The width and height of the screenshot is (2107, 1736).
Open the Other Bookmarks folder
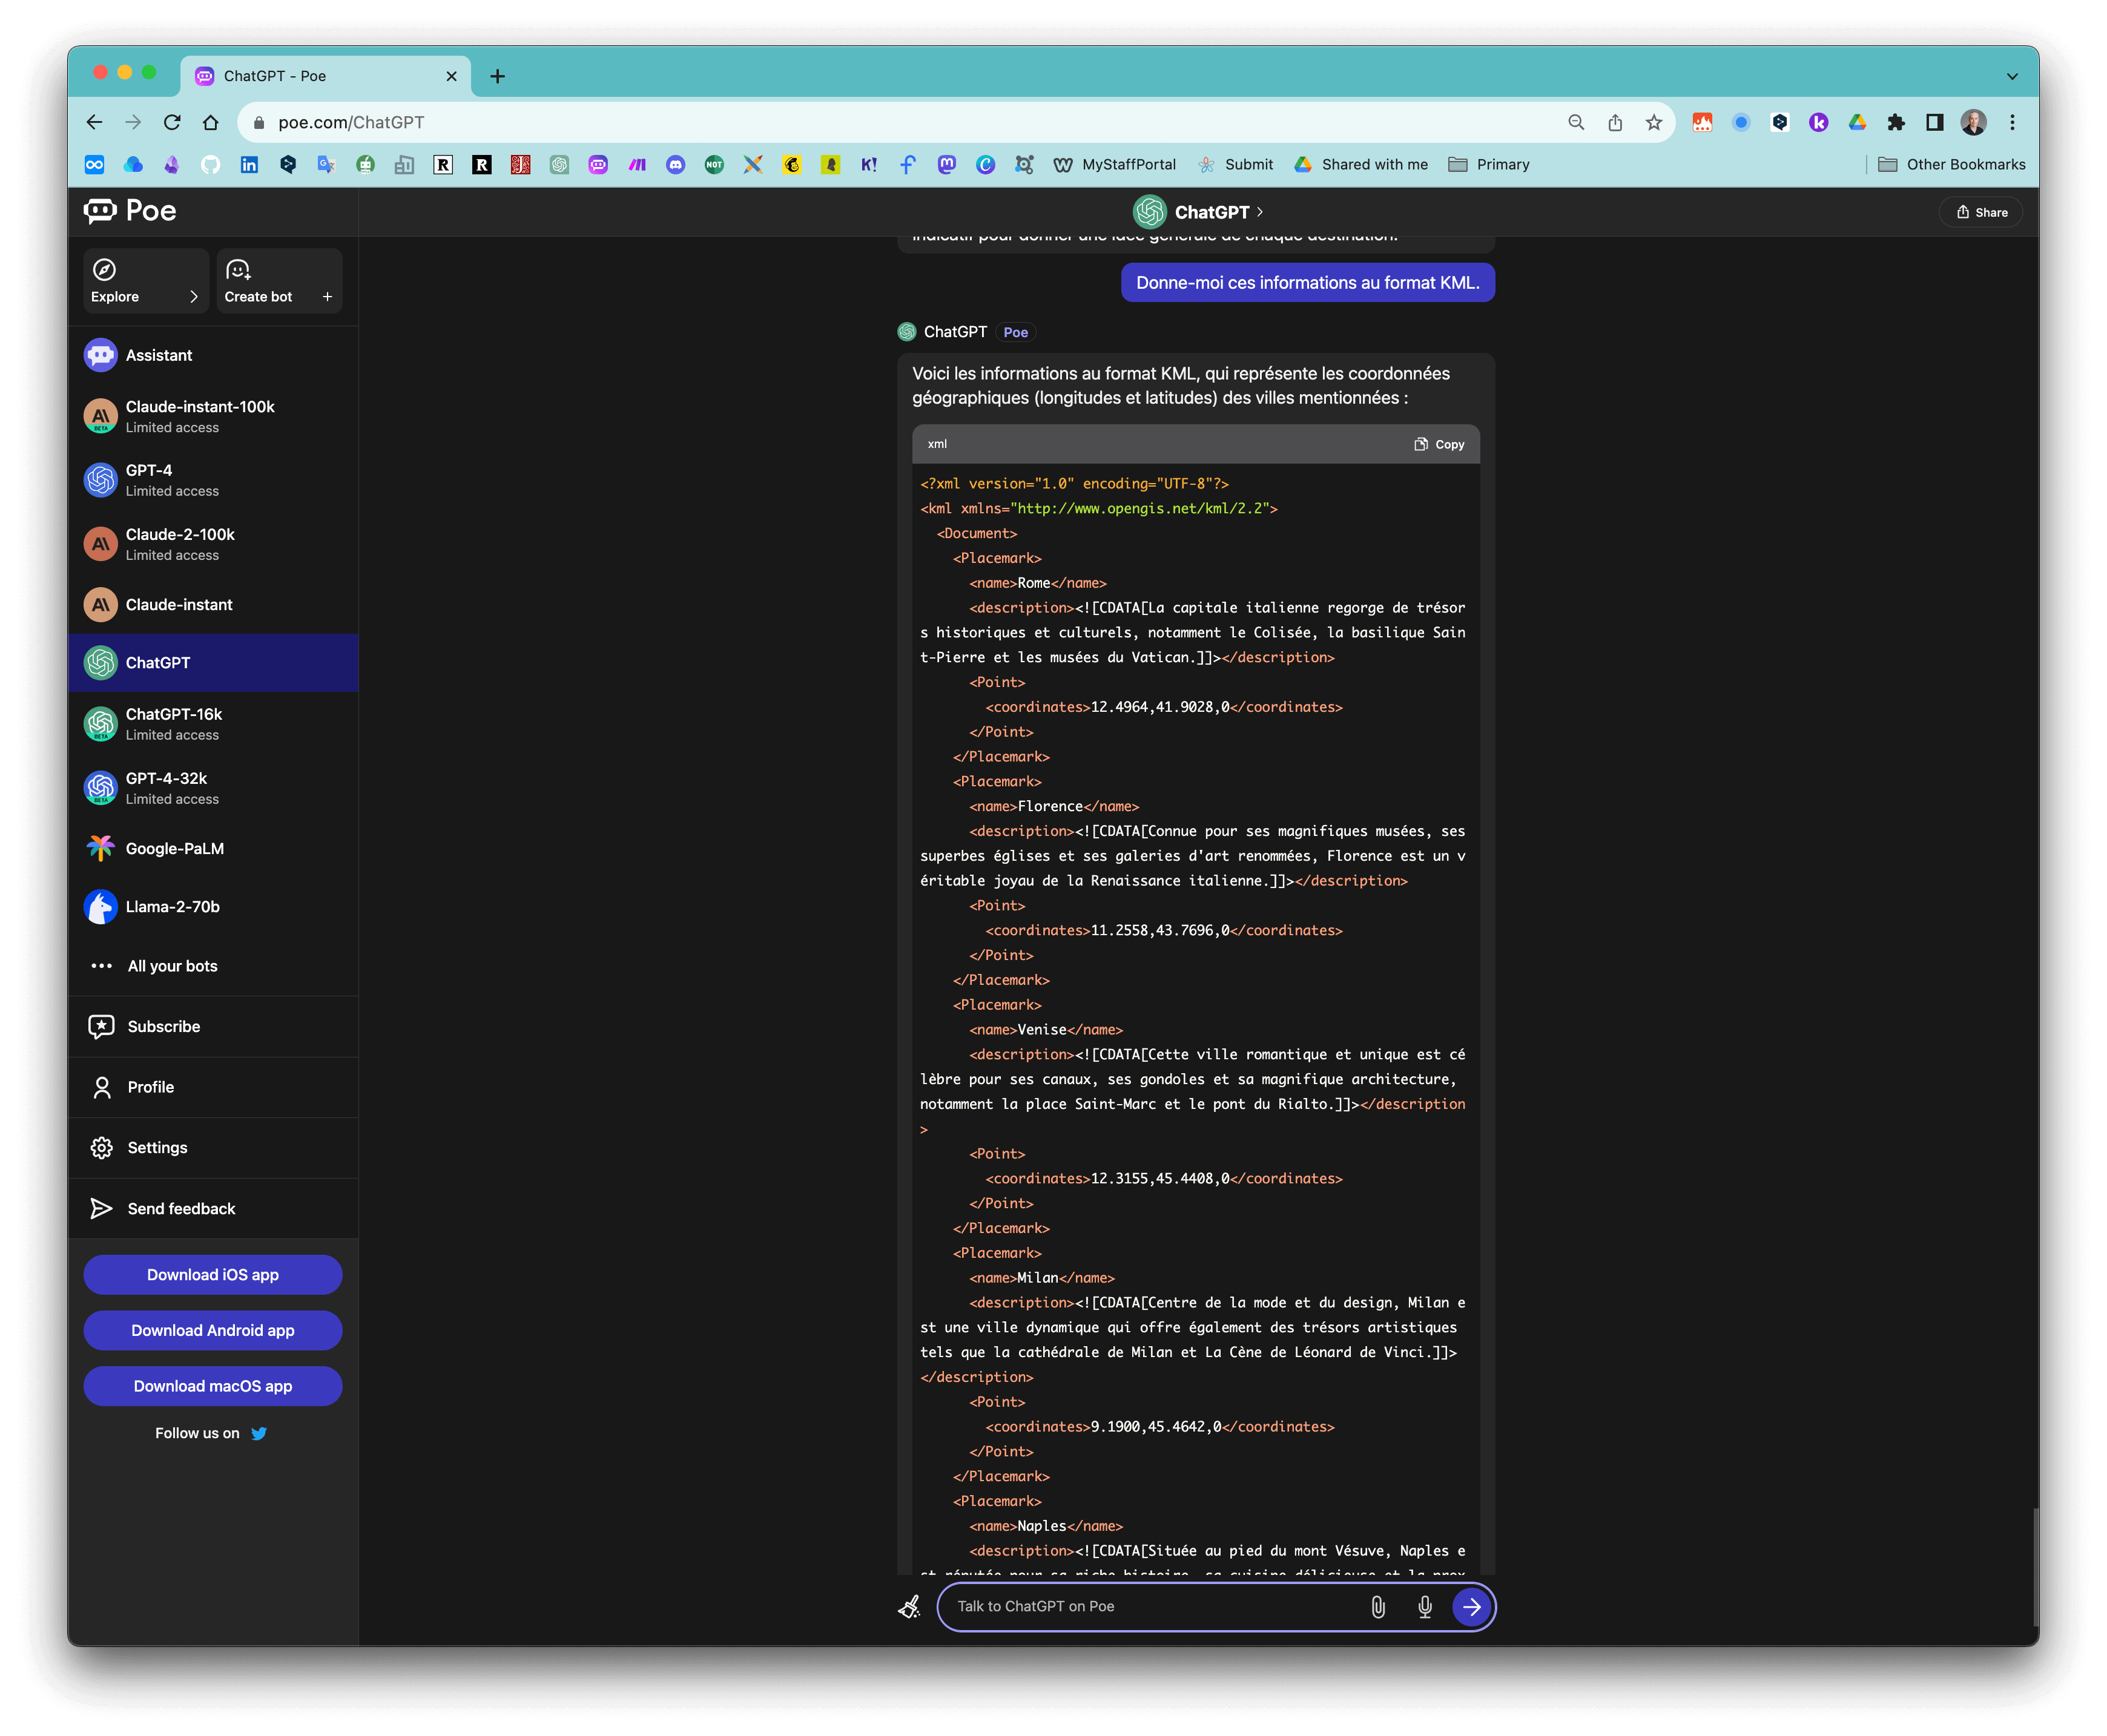coord(1951,164)
